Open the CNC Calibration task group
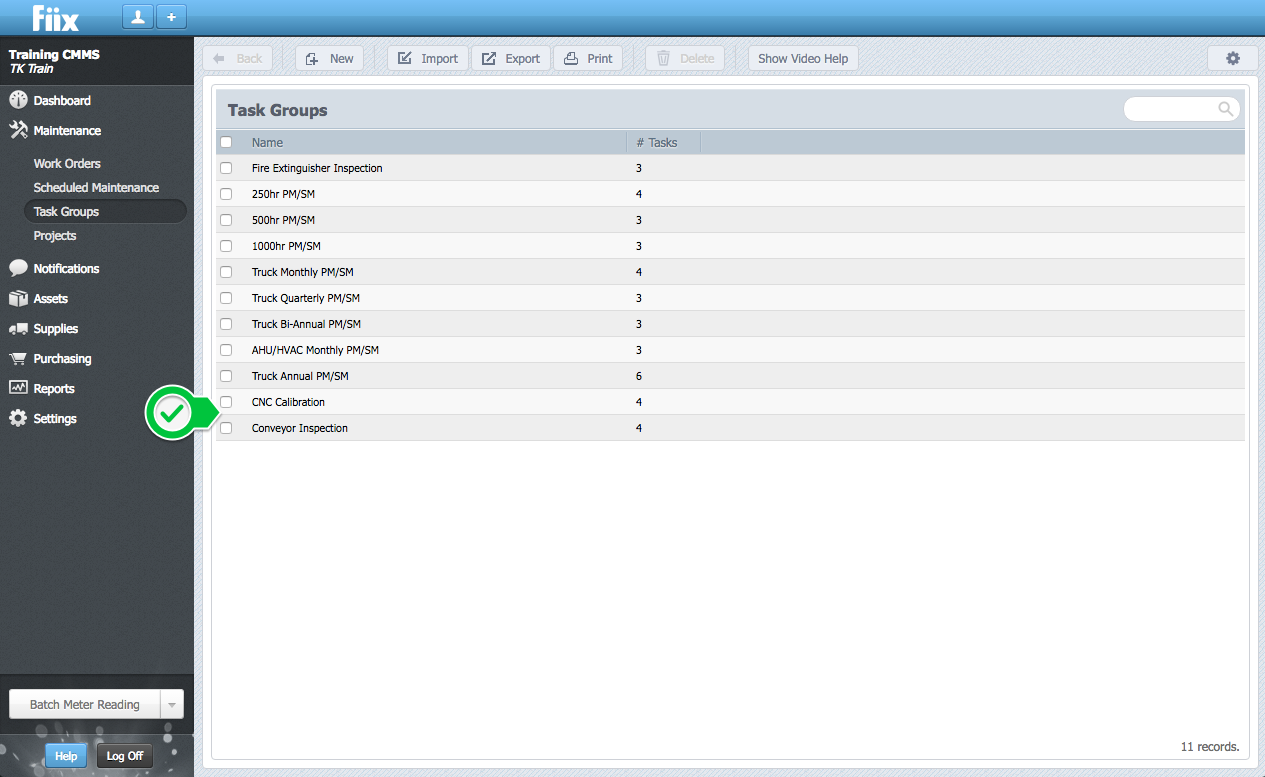Screen dimensions: 1265x777 (288, 402)
